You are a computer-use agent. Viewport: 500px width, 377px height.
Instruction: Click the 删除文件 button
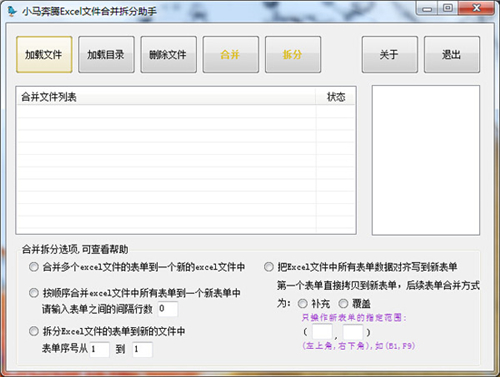click(168, 54)
